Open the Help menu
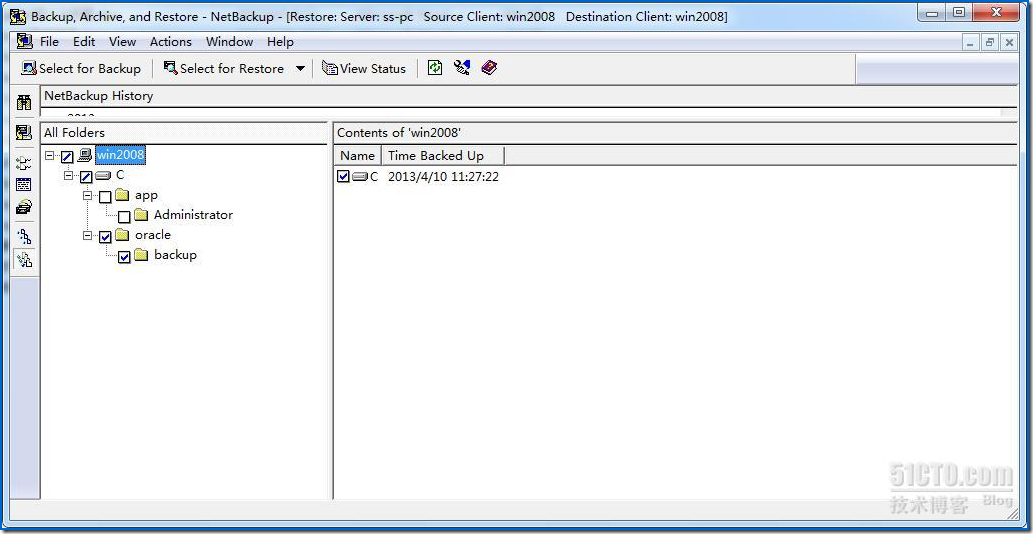 coord(280,41)
